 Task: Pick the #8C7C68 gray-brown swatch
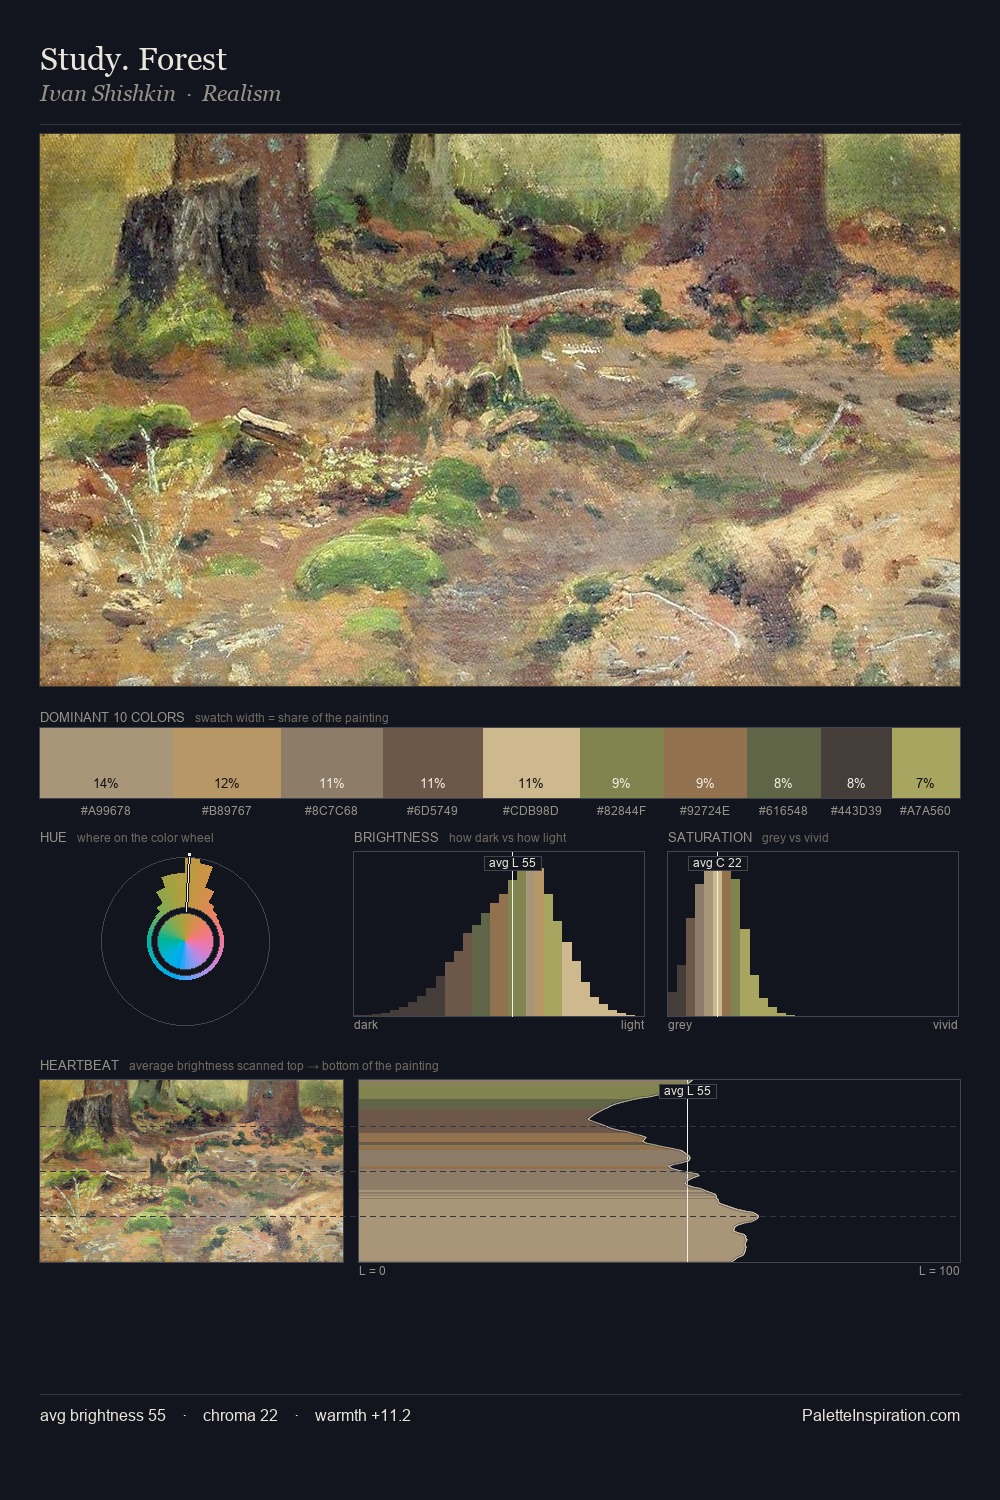(332, 763)
